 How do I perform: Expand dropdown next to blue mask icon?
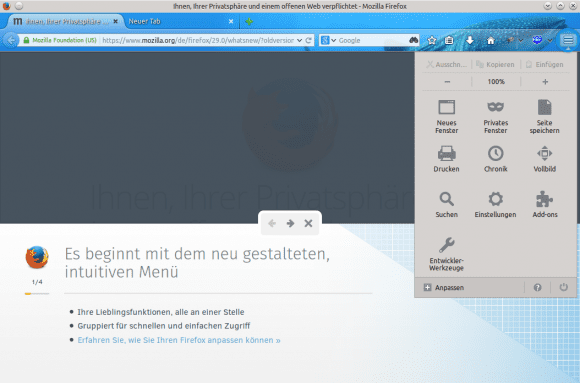[550, 40]
